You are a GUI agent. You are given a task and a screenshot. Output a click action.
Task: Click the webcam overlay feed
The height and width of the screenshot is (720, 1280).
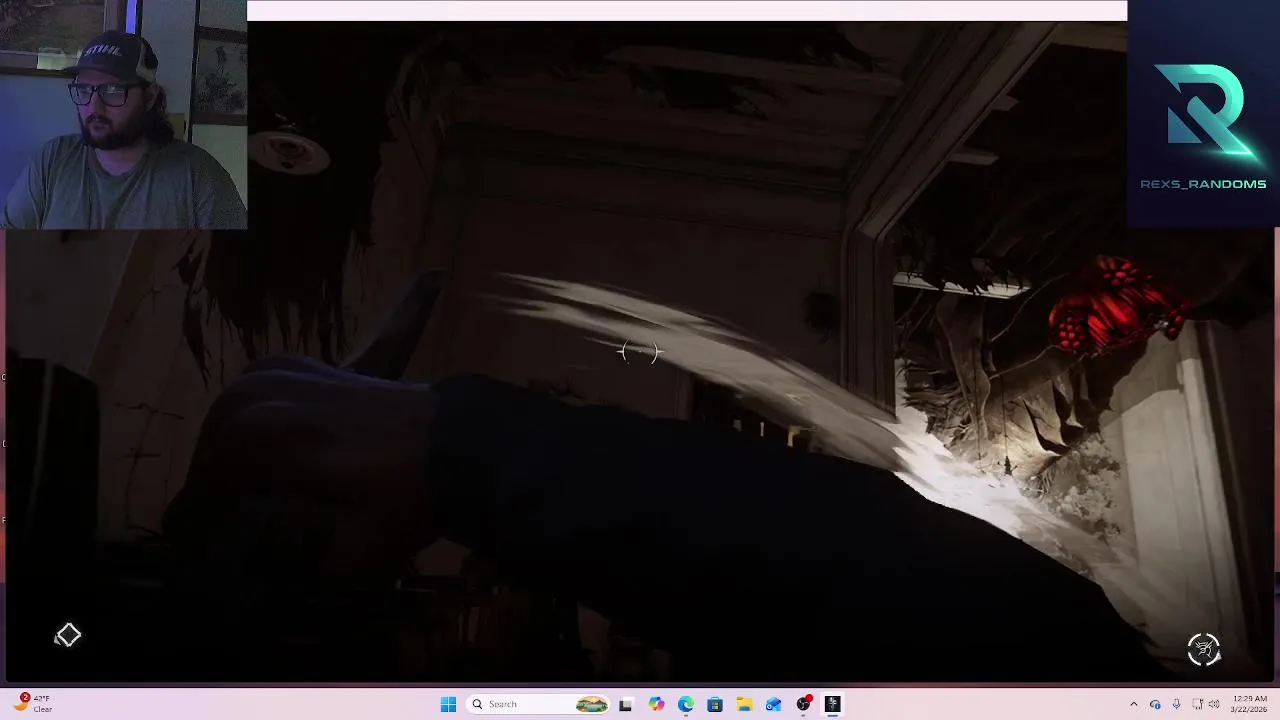click(x=123, y=115)
